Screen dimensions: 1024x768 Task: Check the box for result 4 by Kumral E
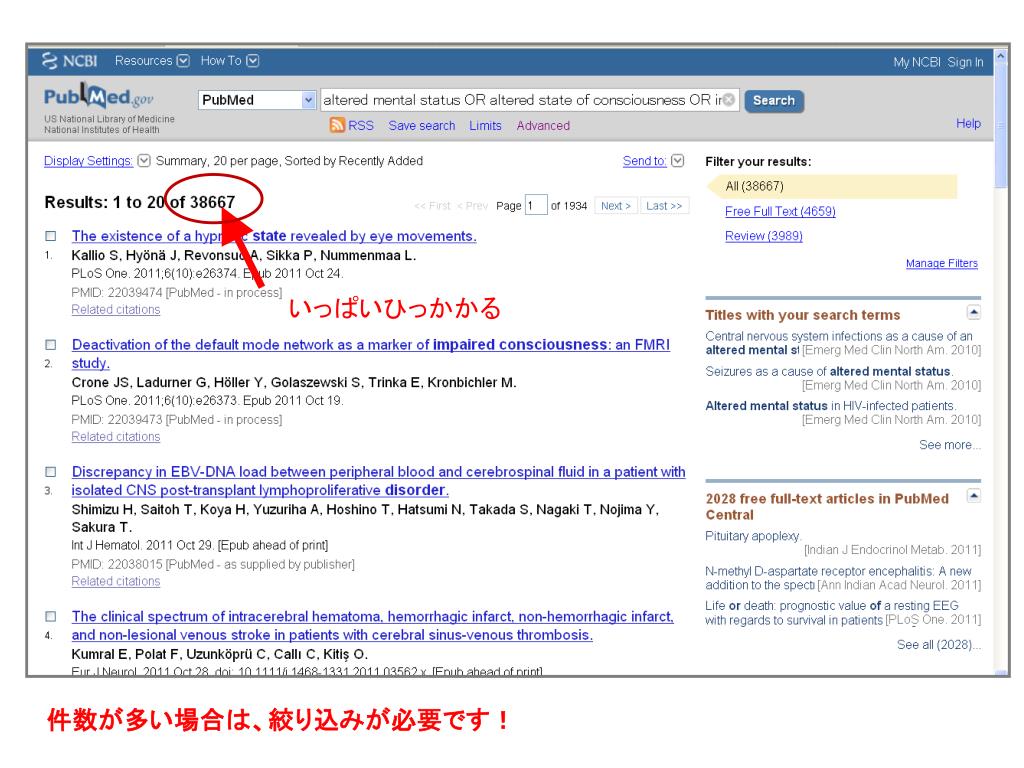(x=50, y=616)
